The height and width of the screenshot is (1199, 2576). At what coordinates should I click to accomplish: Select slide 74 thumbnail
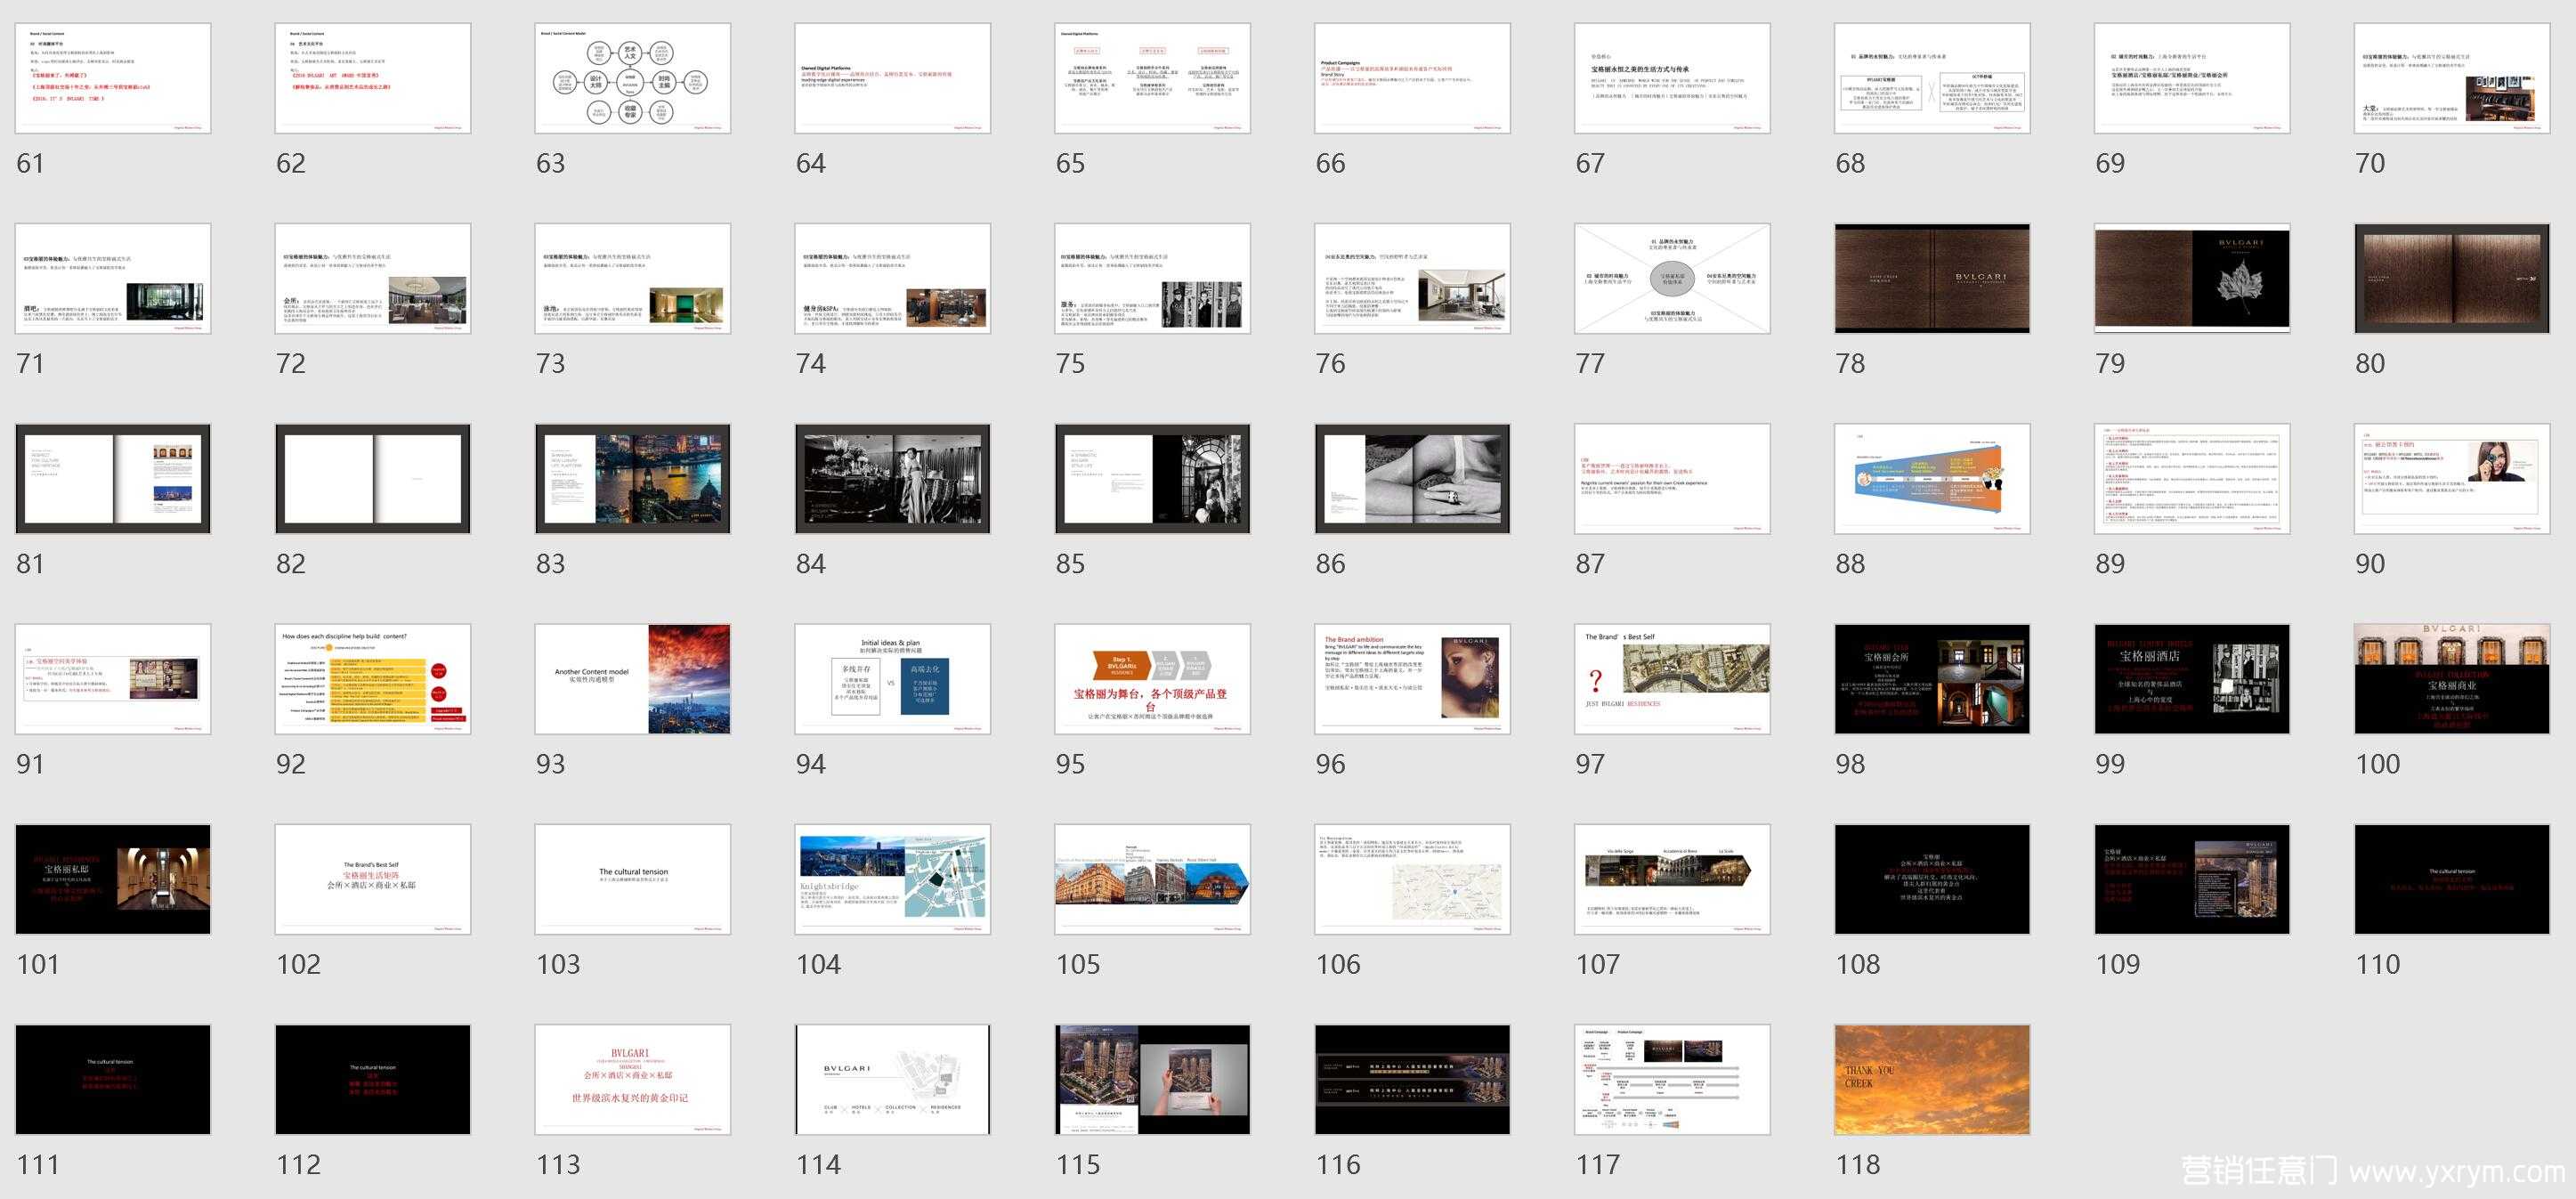893,278
